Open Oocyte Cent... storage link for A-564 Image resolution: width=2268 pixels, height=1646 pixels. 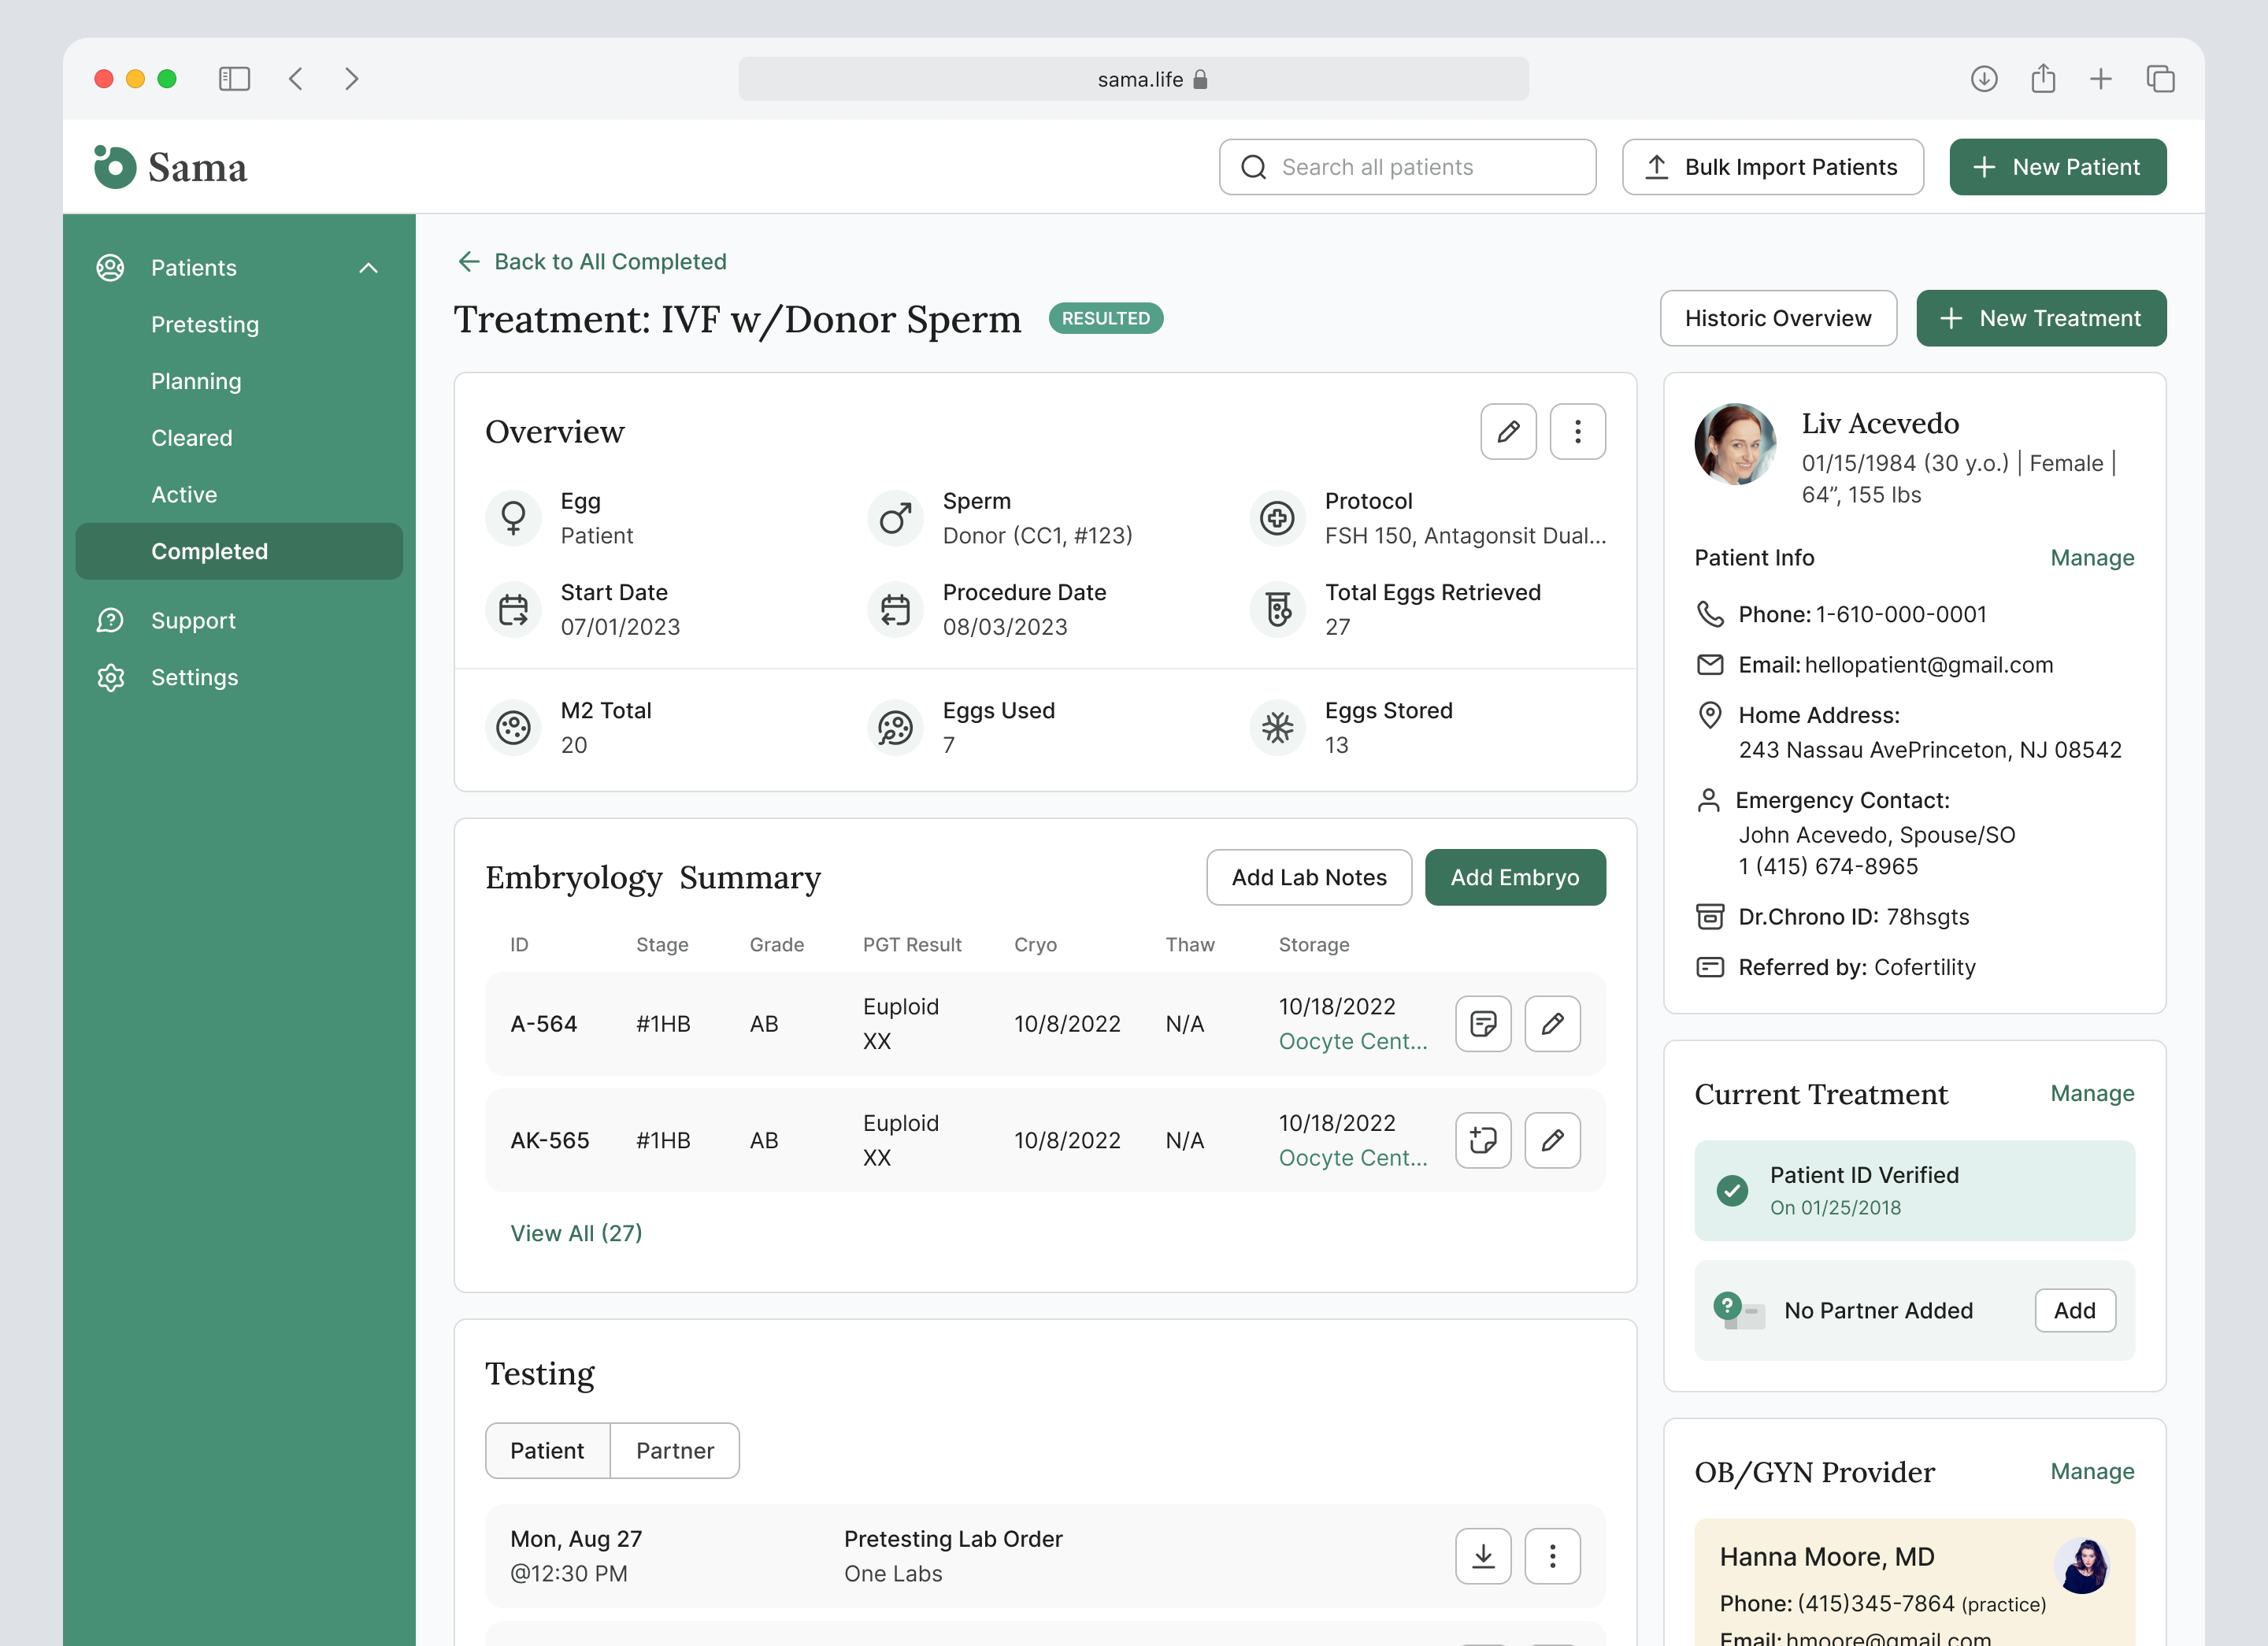[1353, 1041]
